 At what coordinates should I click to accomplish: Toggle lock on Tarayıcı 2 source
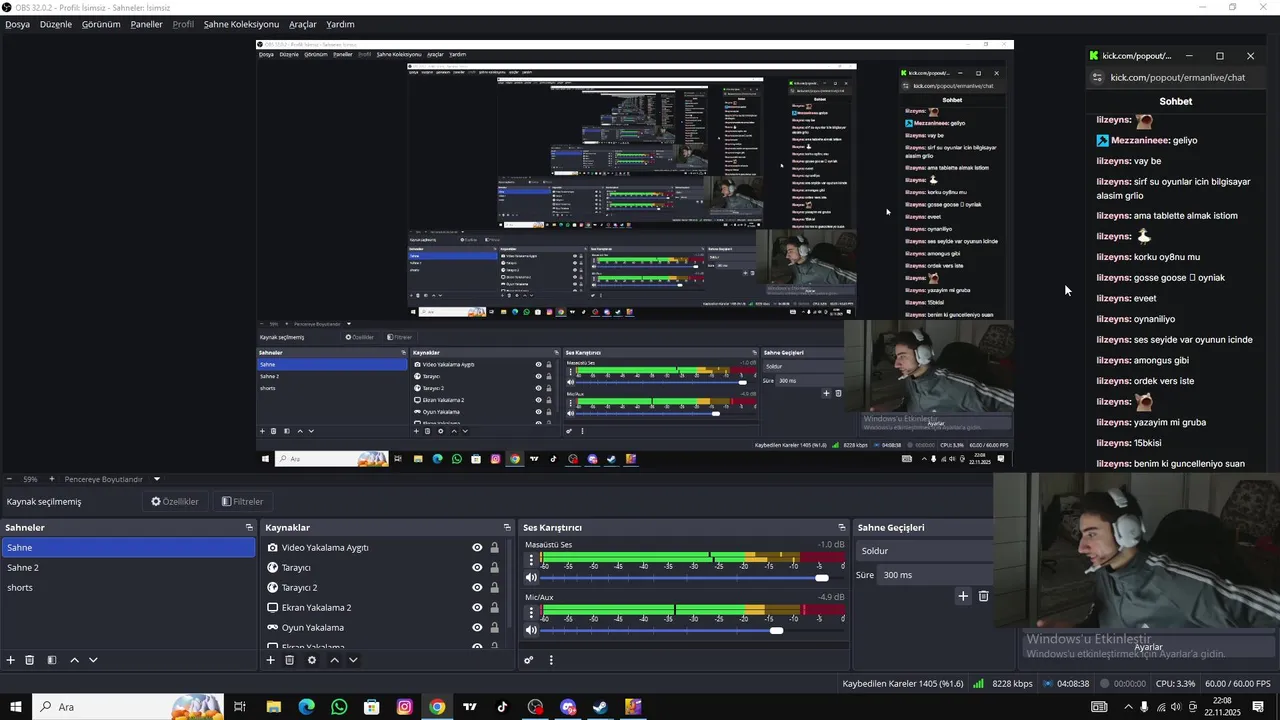click(x=494, y=588)
